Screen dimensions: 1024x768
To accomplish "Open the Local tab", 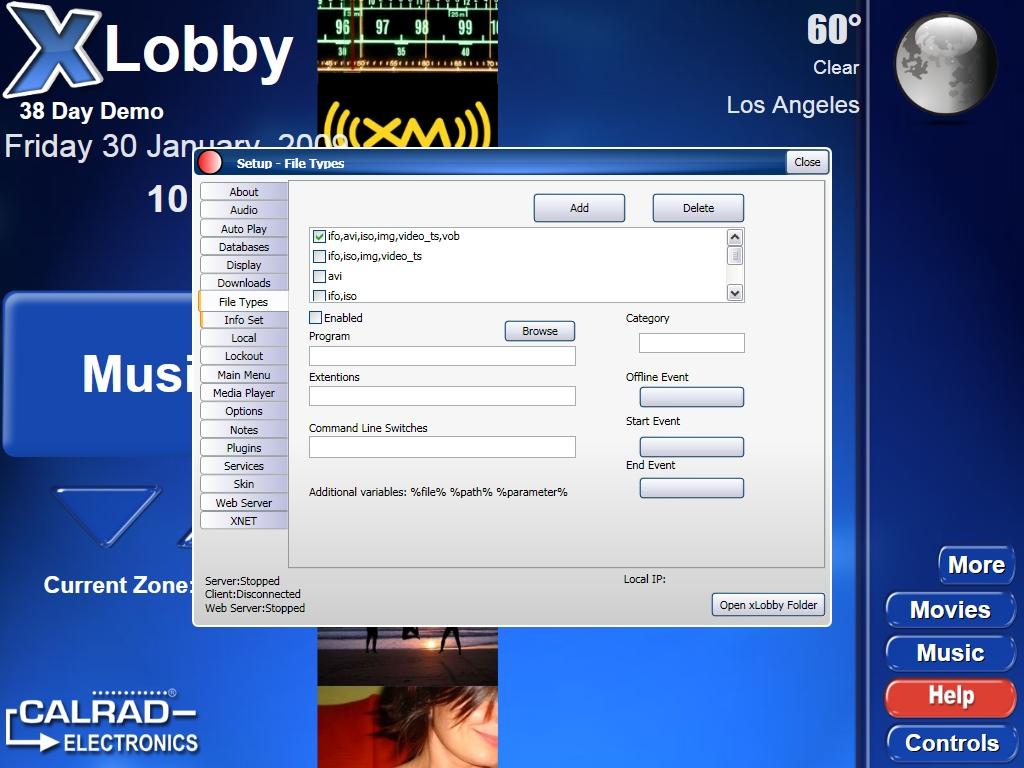I will [x=244, y=338].
